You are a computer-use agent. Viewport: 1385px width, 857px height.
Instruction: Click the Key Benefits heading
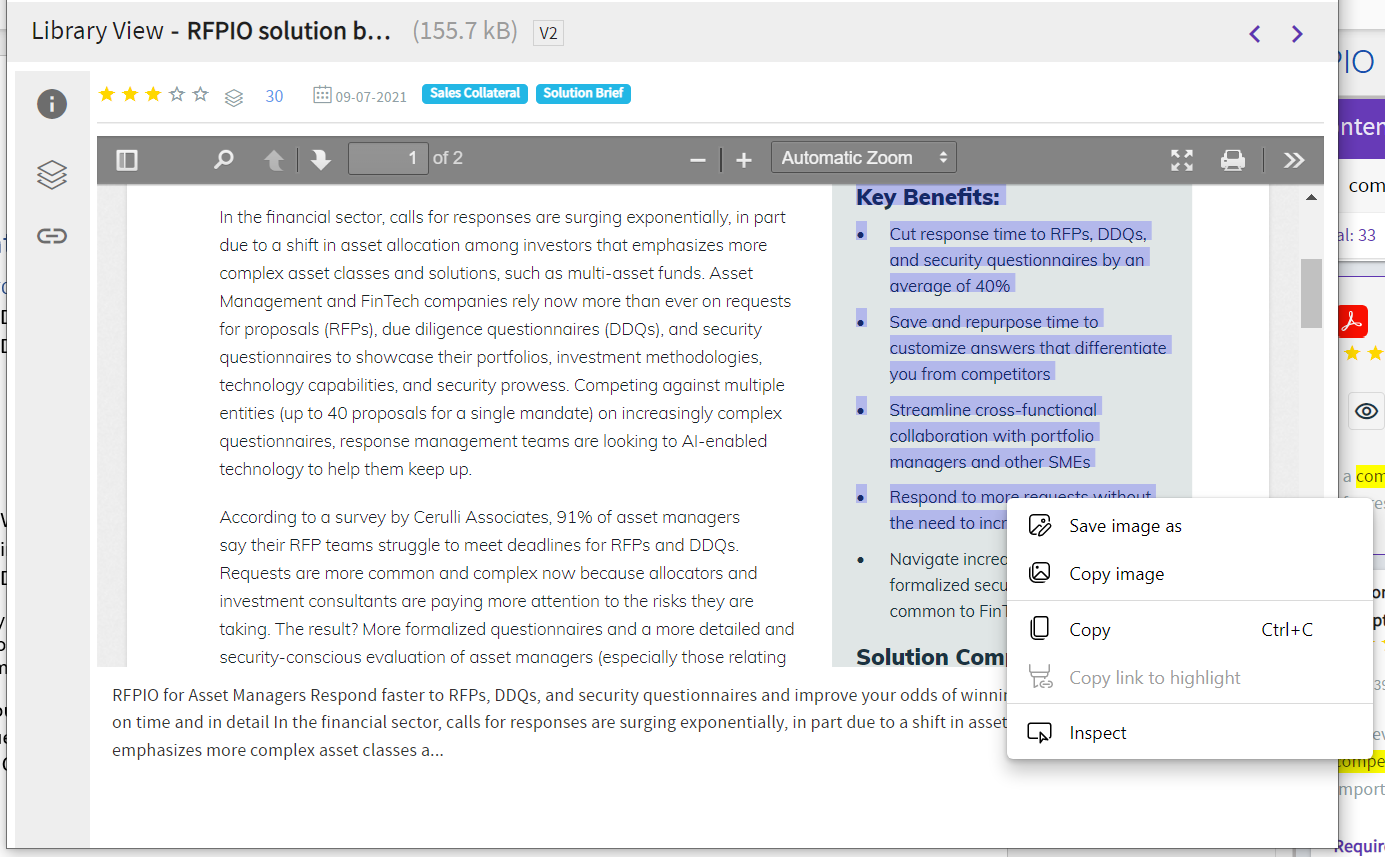[928, 197]
